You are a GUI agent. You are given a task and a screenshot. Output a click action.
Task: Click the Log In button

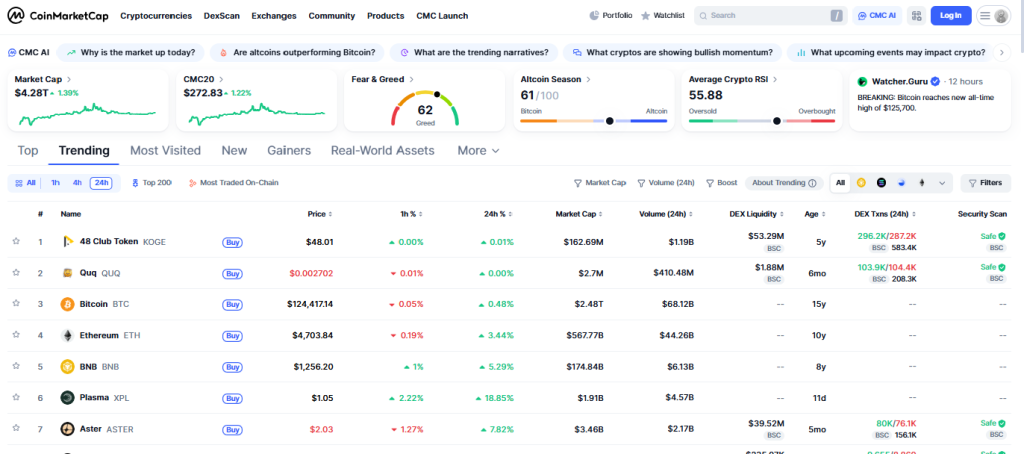coord(950,16)
